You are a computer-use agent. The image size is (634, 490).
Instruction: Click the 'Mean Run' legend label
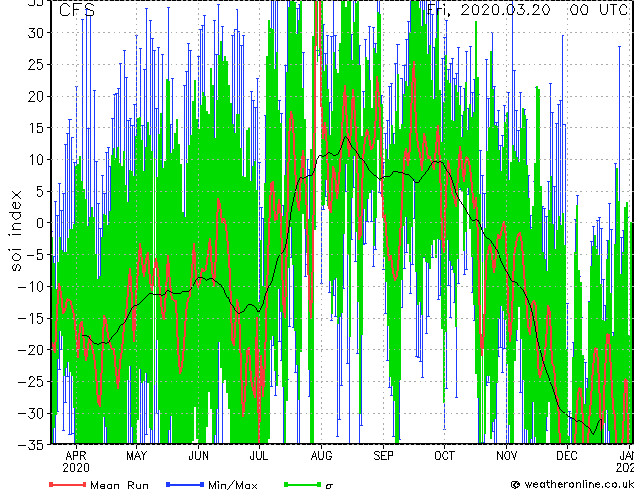coord(119,485)
